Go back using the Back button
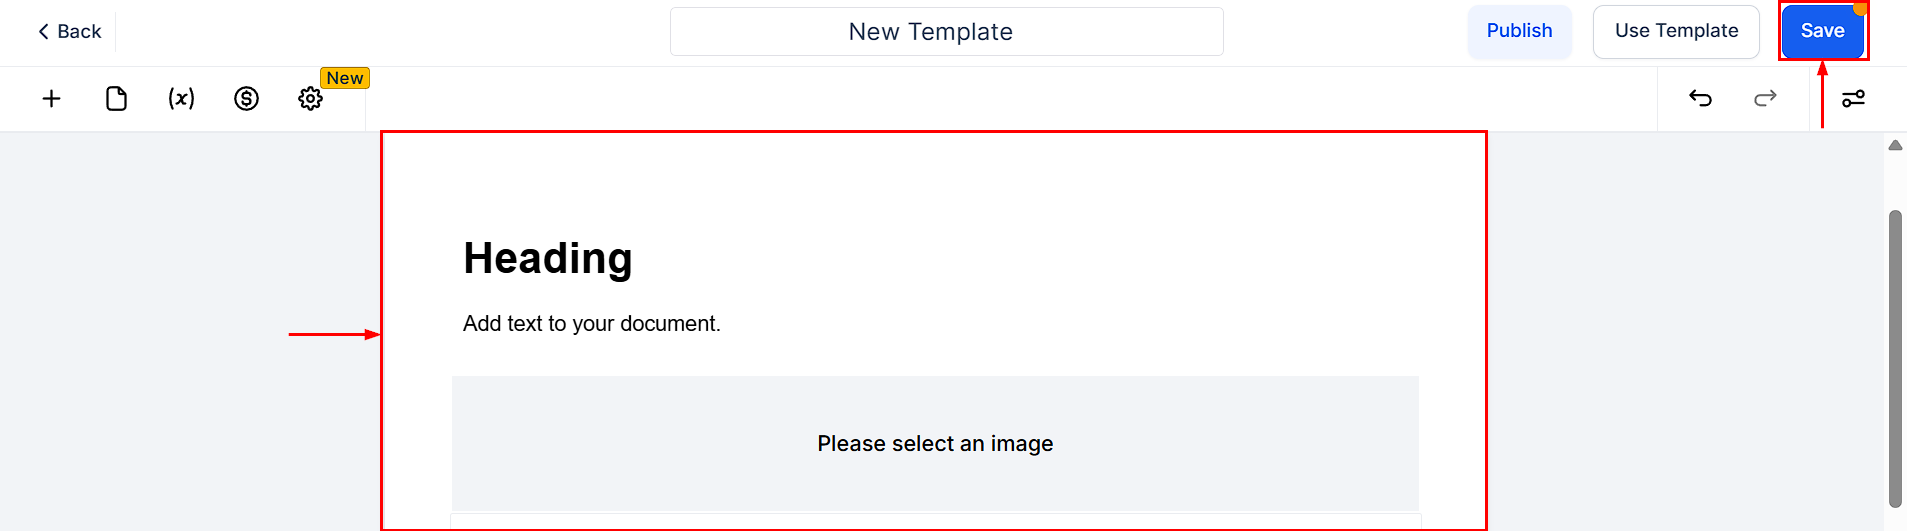 70,32
